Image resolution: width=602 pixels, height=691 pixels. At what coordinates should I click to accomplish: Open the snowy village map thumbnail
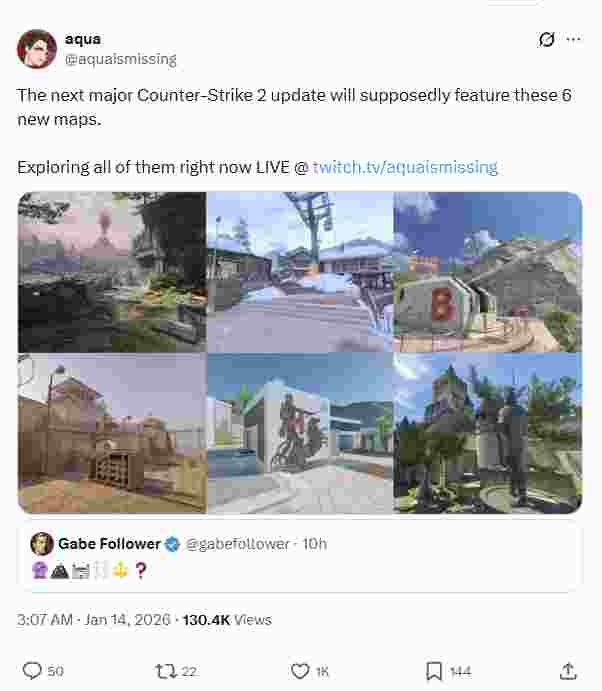(300, 271)
